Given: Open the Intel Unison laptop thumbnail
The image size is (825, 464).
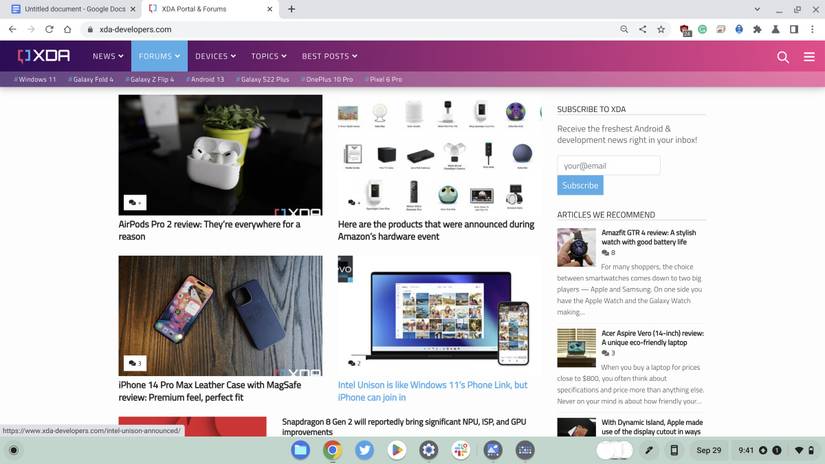Looking at the screenshot, I should [440, 315].
